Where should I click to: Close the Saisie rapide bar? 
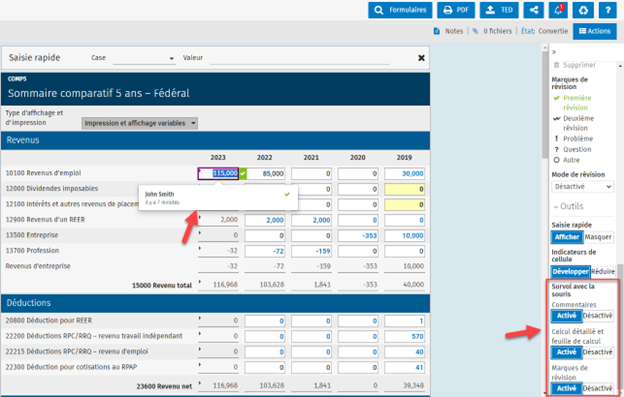tap(421, 58)
